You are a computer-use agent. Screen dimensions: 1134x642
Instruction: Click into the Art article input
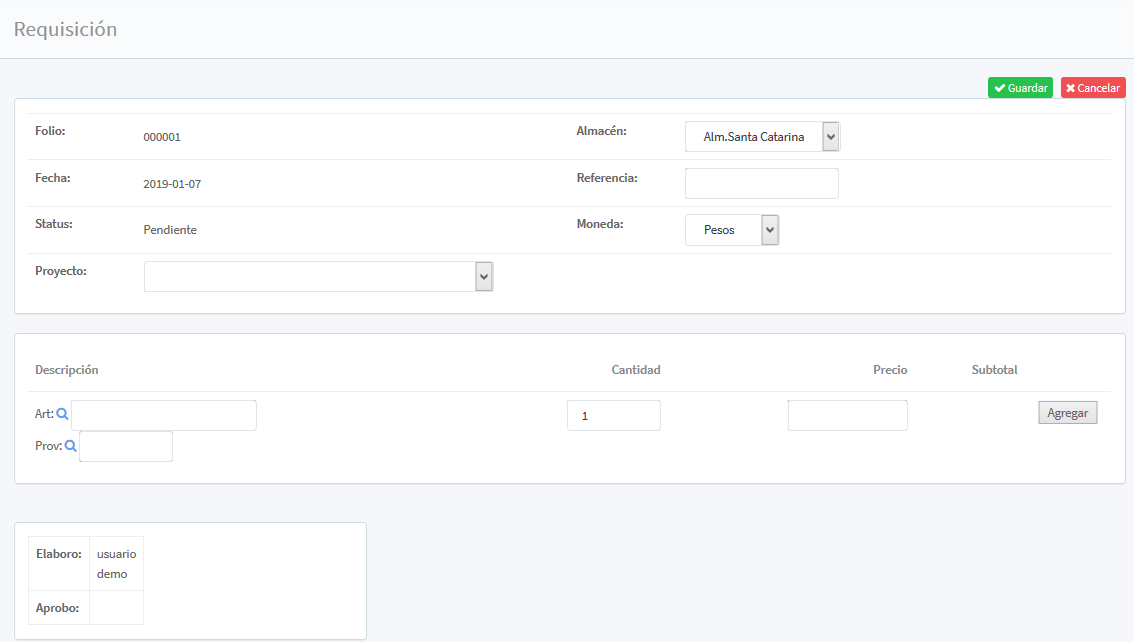(x=164, y=416)
